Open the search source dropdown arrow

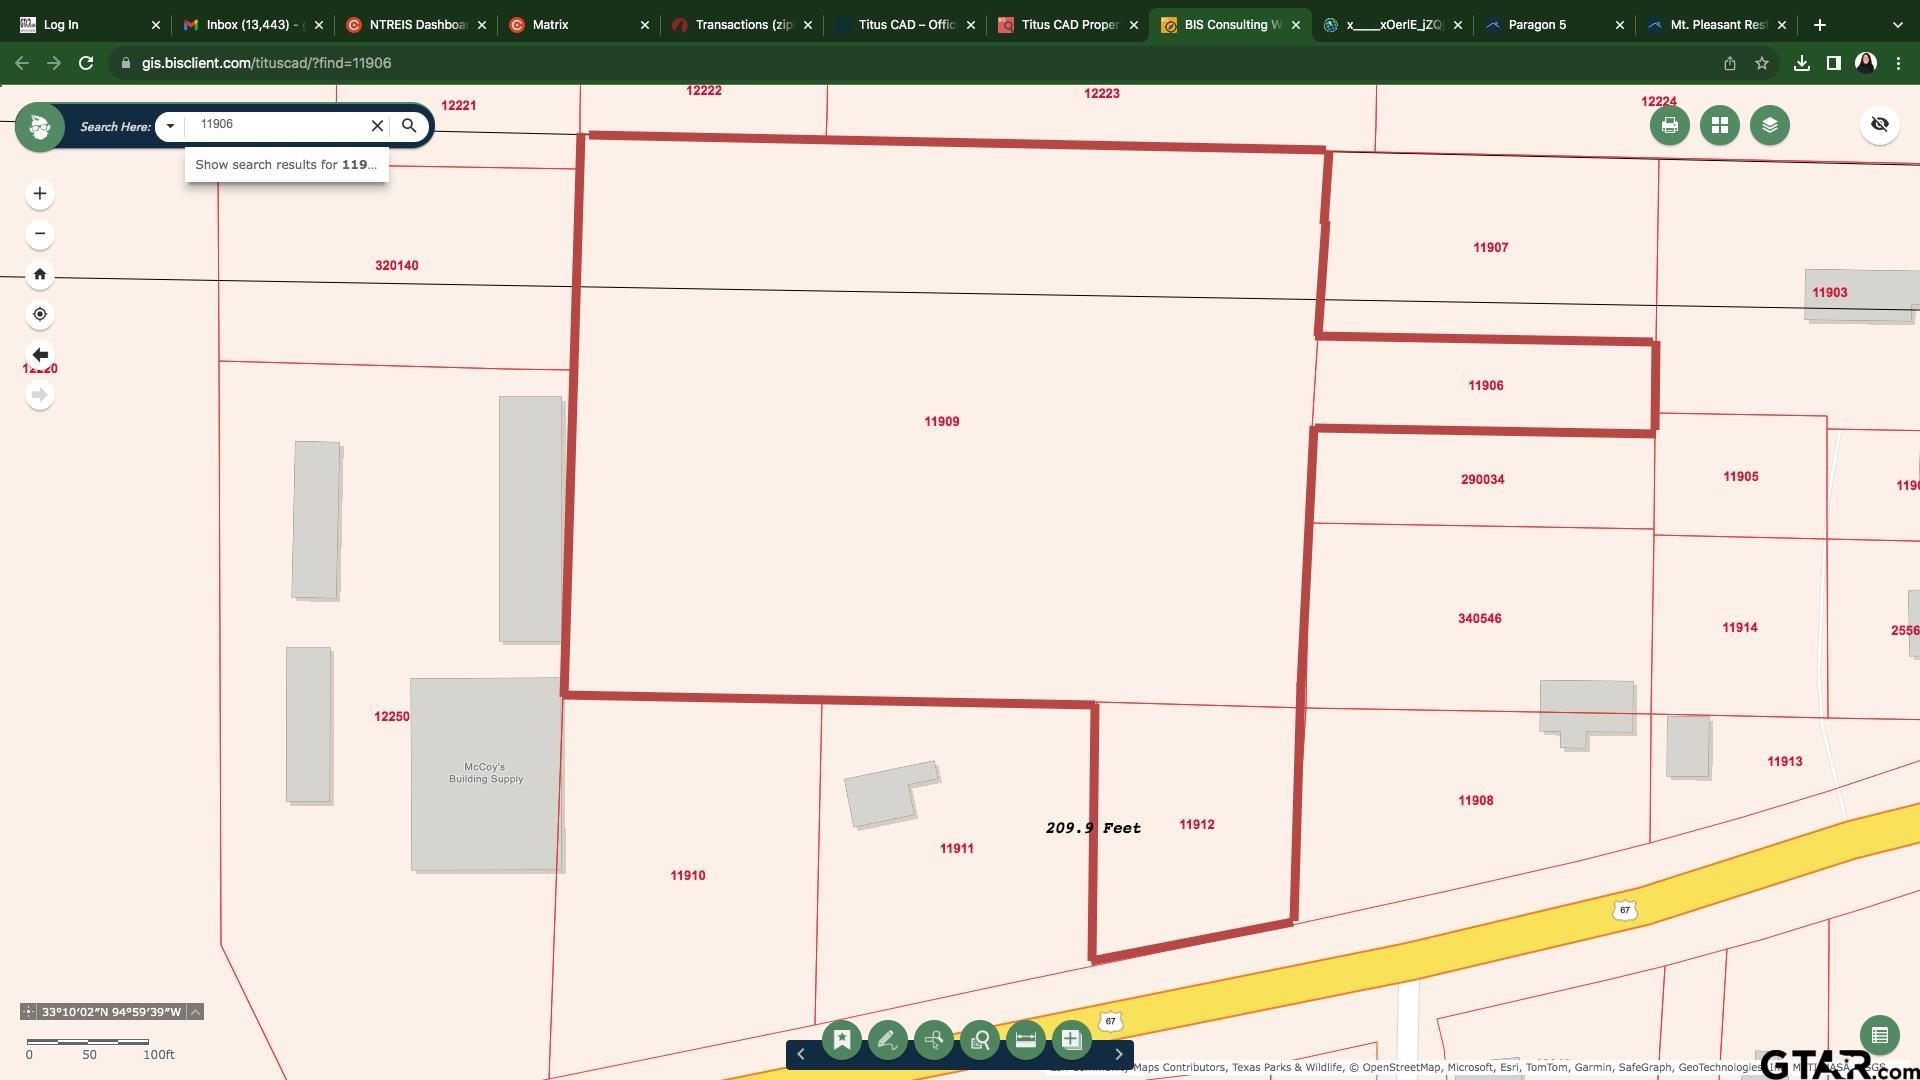[170, 126]
